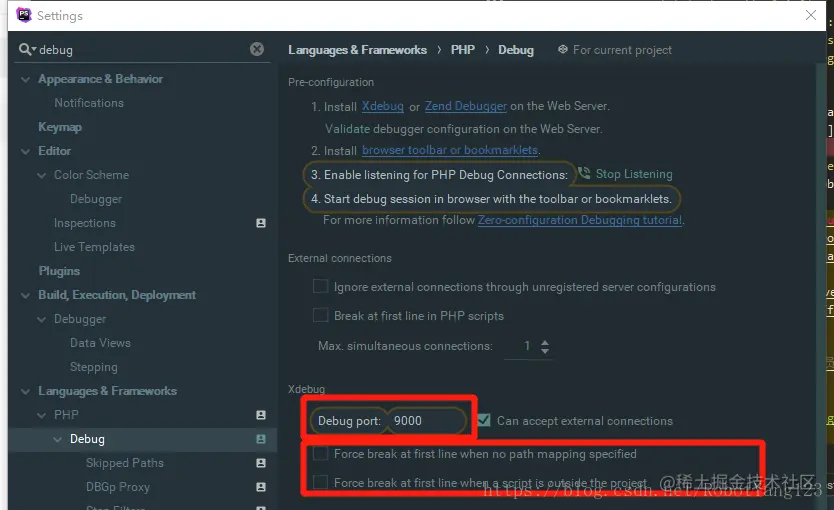Image resolution: width=834 pixels, height=510 pixels.
Task: Click the Pre-configuration heading
Action: point(331,82)
